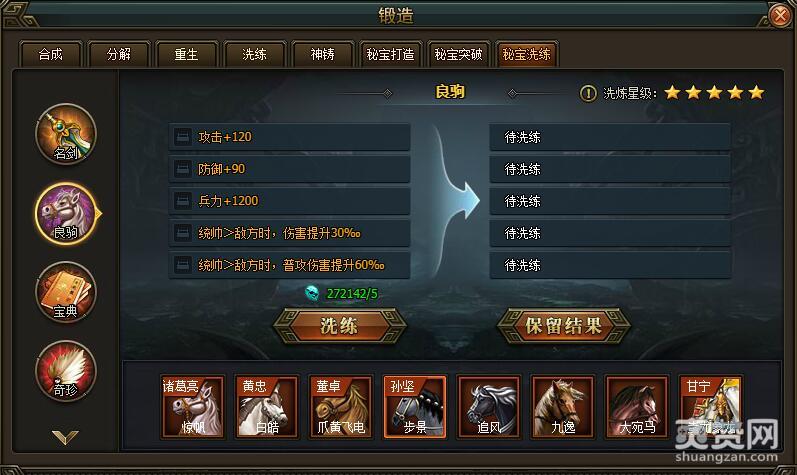Switch to the 合成 tab
The width and height of the screenshot is (797, 475).
[50, 54]
